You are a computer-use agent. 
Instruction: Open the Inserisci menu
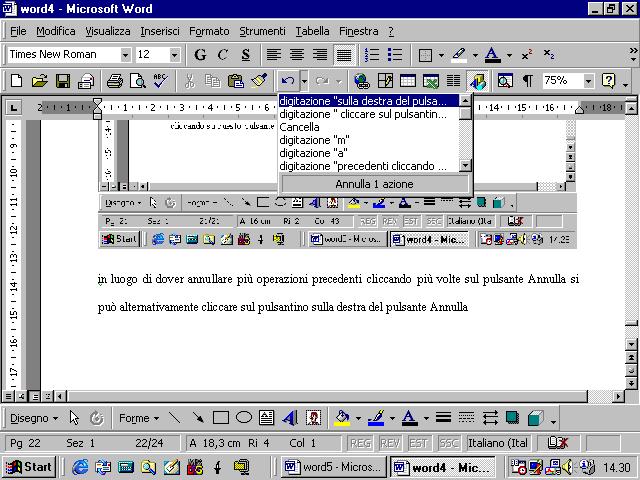[160, 31]
